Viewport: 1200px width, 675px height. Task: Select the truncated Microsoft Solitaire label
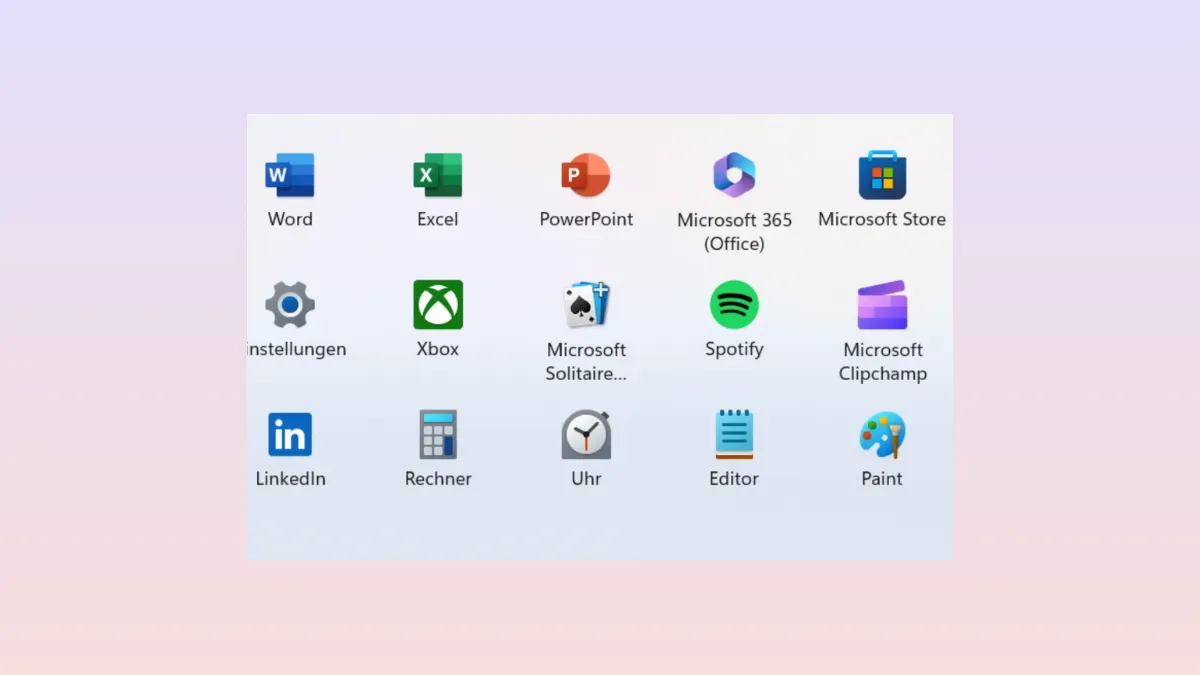pos(585,361)
